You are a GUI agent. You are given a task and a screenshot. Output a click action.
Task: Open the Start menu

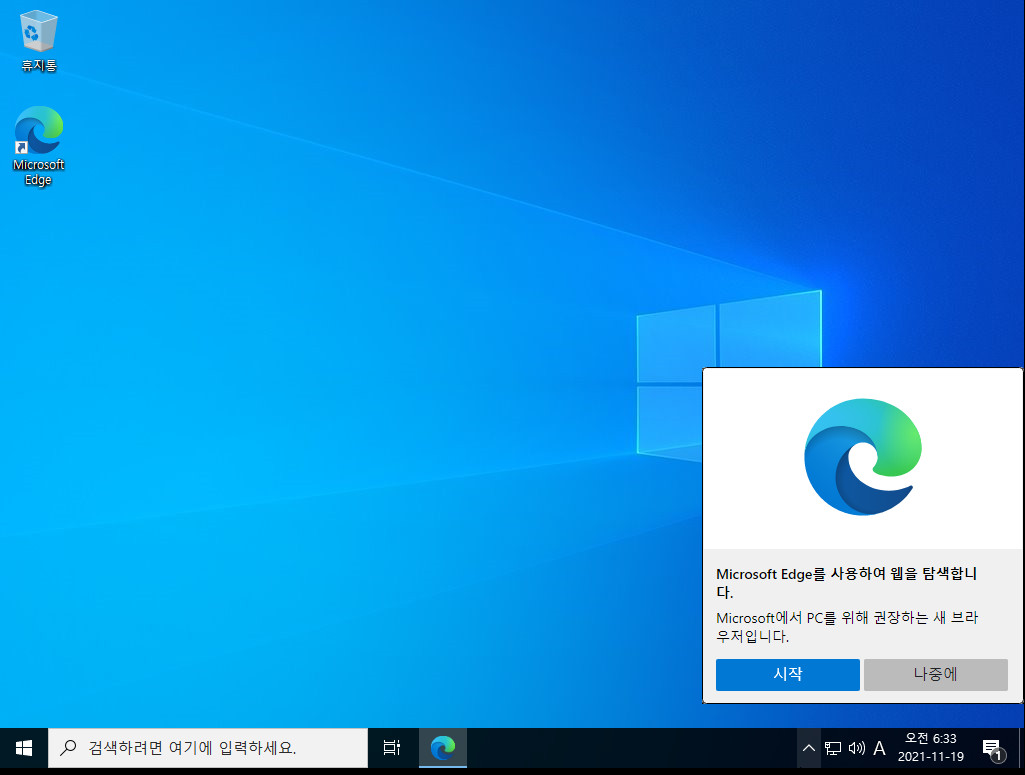(x=22, y=747)
